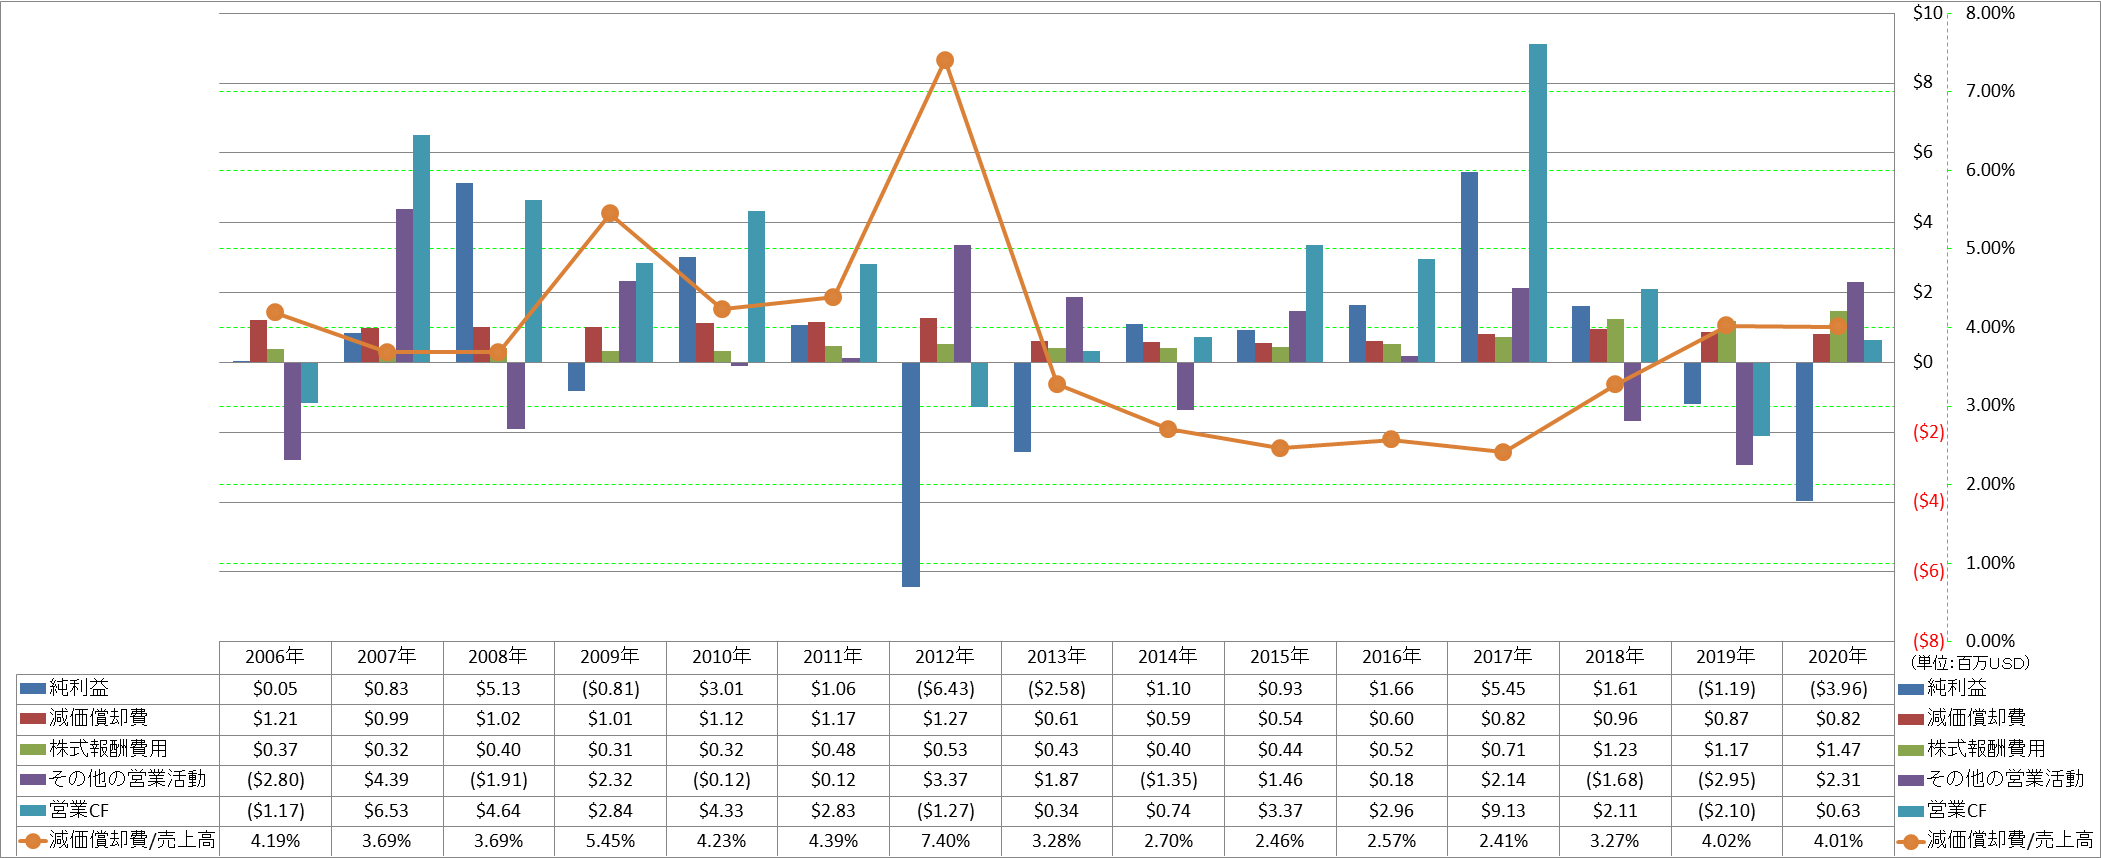The width and height of the screenshot is (2101, 858).
Task: Click the 2017 ratio cell 2.41%
Action: [1503, 841]
